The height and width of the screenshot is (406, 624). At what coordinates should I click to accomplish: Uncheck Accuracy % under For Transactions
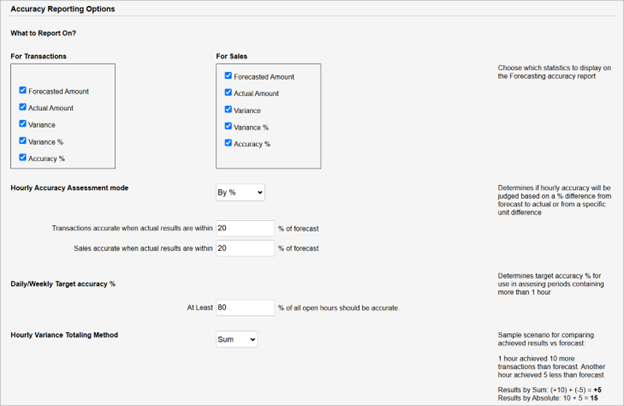[23, 157]
